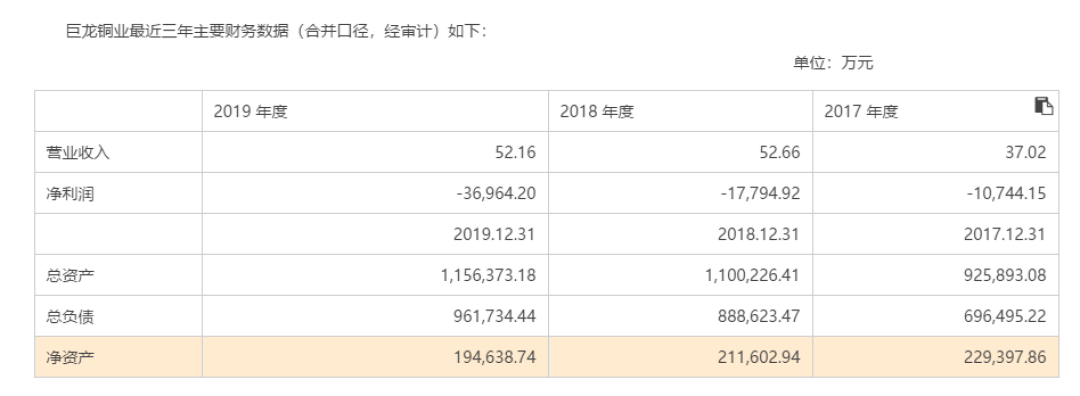Select the 2018 年度 column header
This screenshot has height=396, width=1080.
681,111
